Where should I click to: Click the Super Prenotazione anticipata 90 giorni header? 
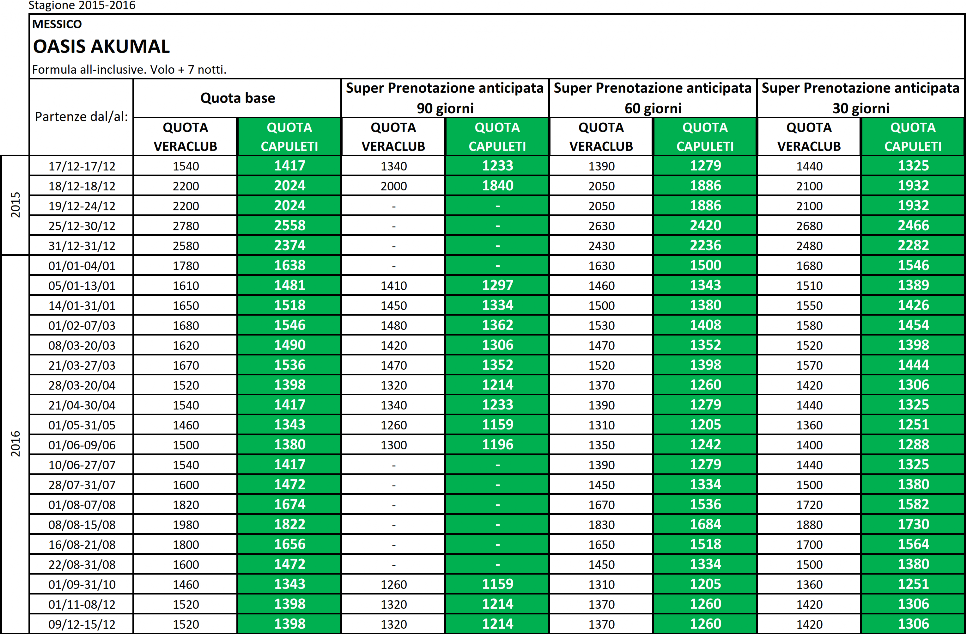tap(445, 98)
